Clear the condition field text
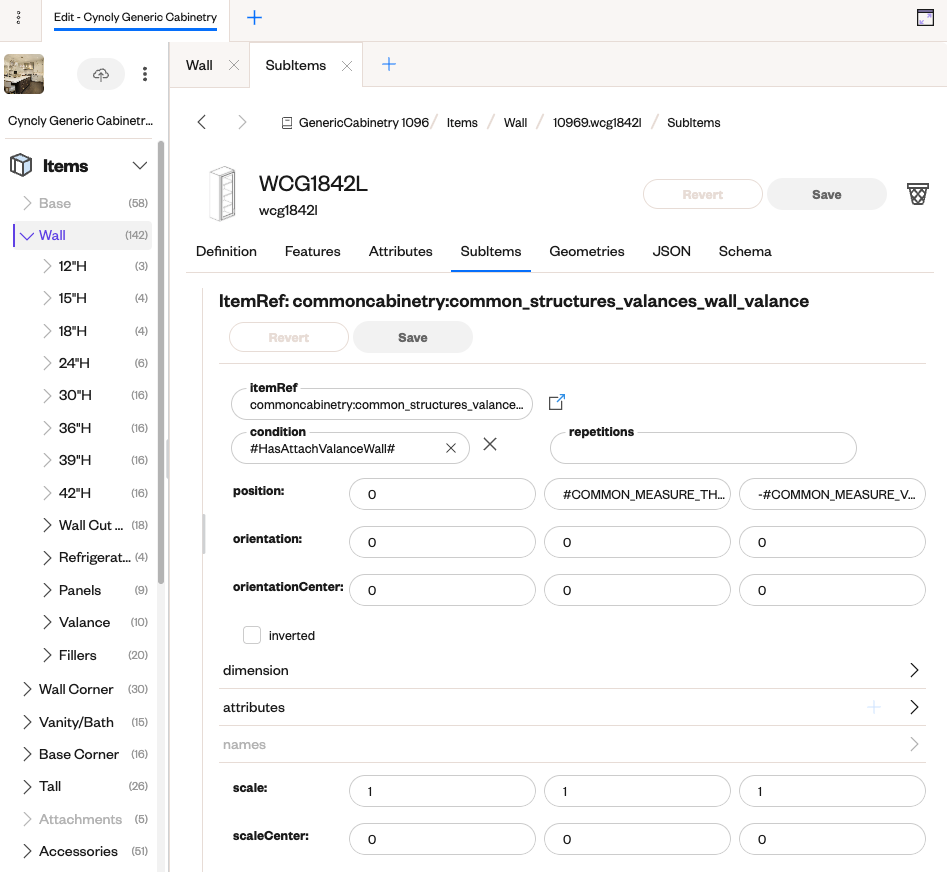The height and width of the screenshot is (872, 947). click(451, 448)
